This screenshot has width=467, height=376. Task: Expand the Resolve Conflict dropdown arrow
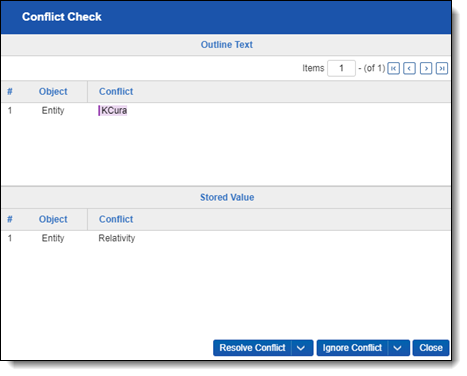tap(302, 348)
